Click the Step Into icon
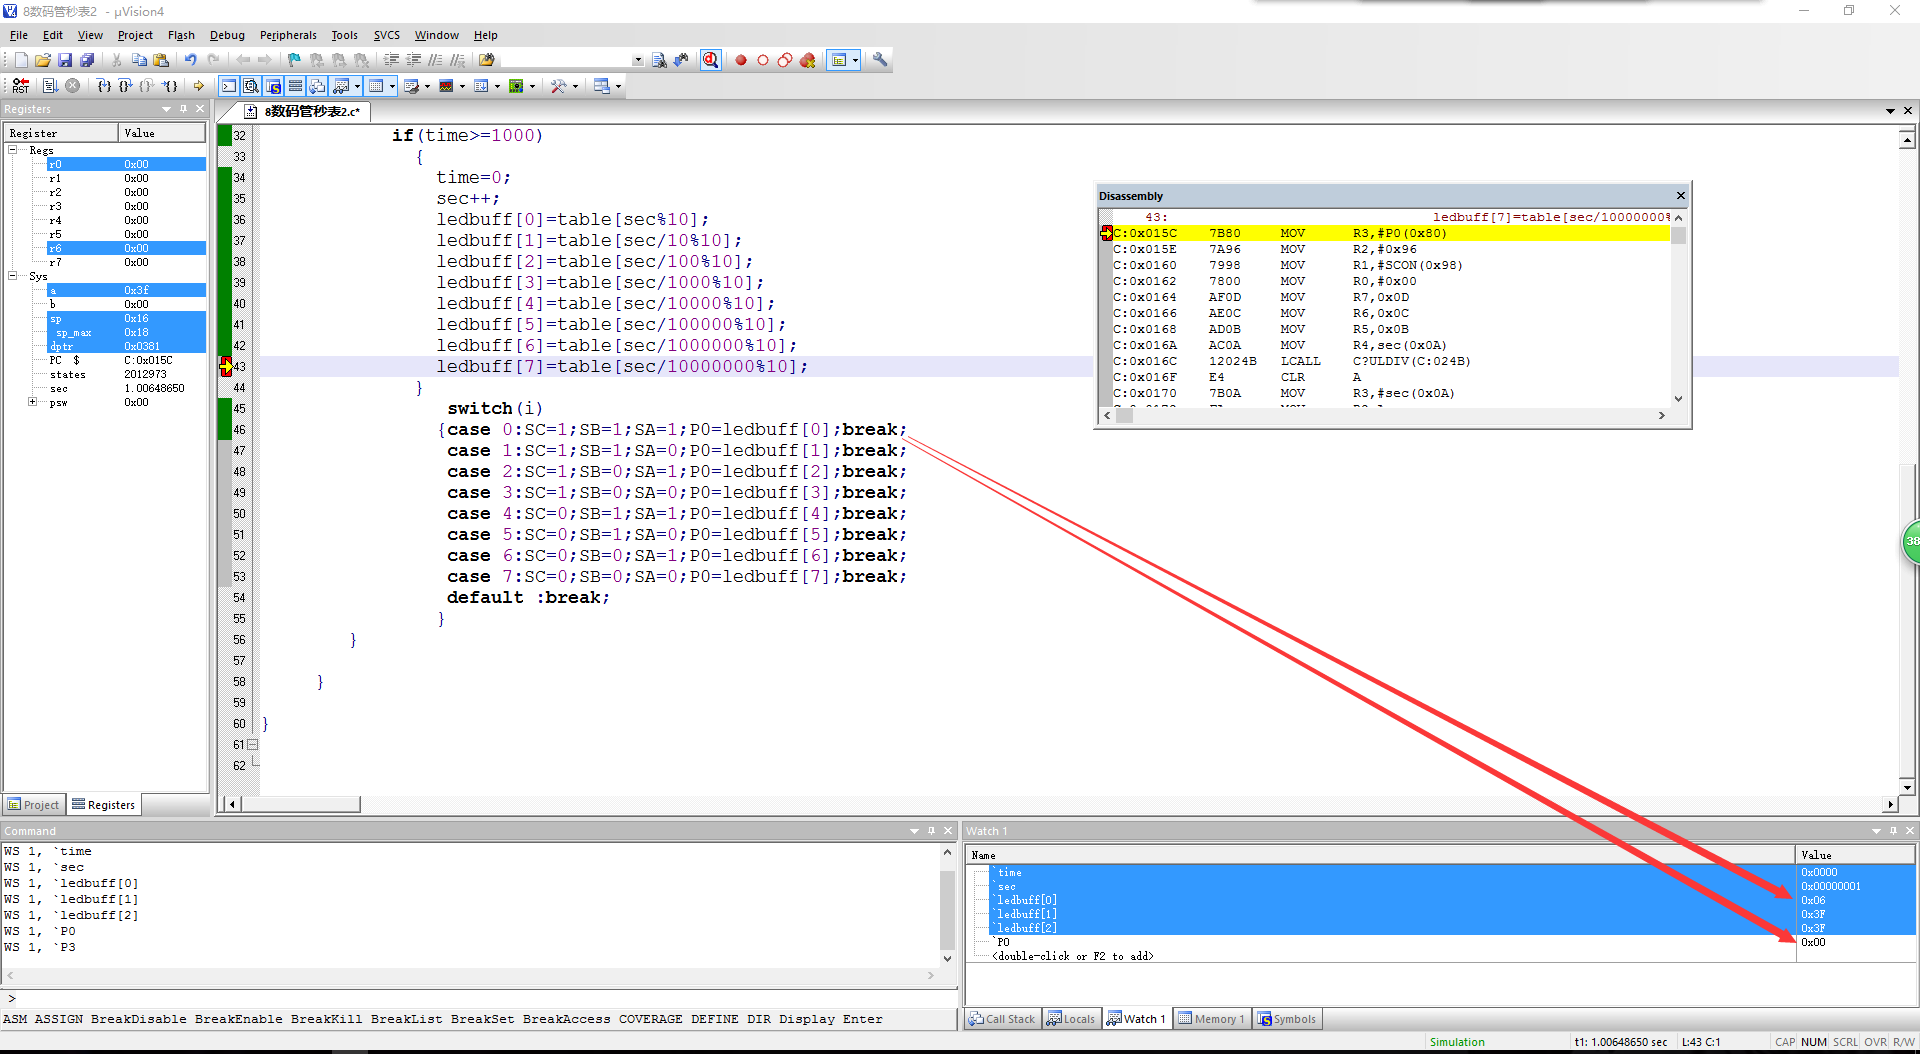1920x1054 pixels. (x=103, y=86)
